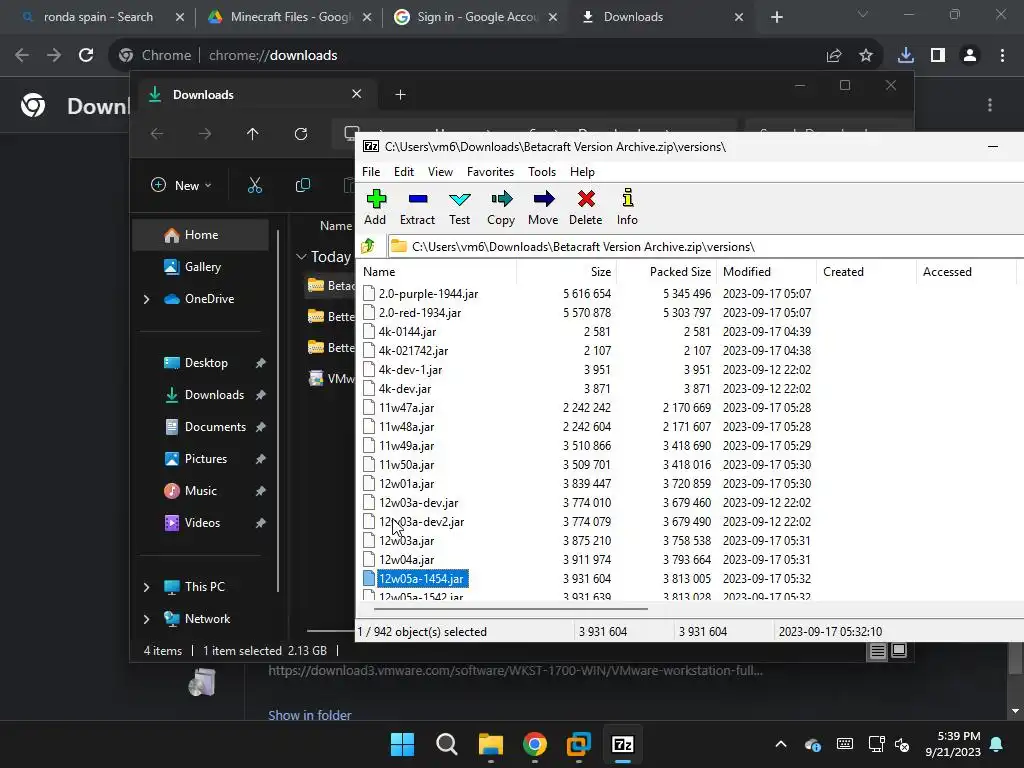Select 4k-0144.jar file

click(x=407, y=332)
